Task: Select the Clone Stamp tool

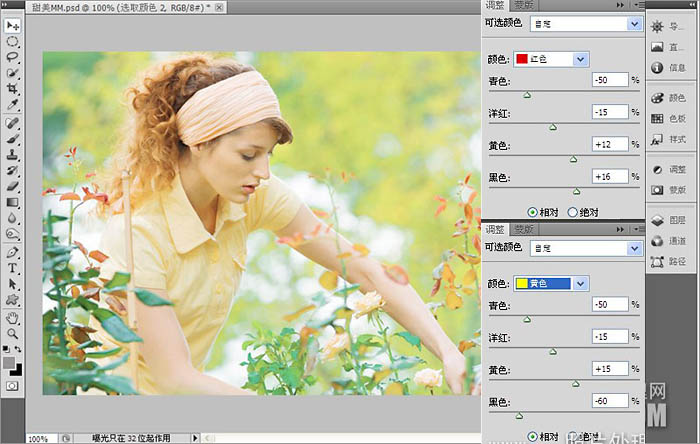Action: pos(12,155)
